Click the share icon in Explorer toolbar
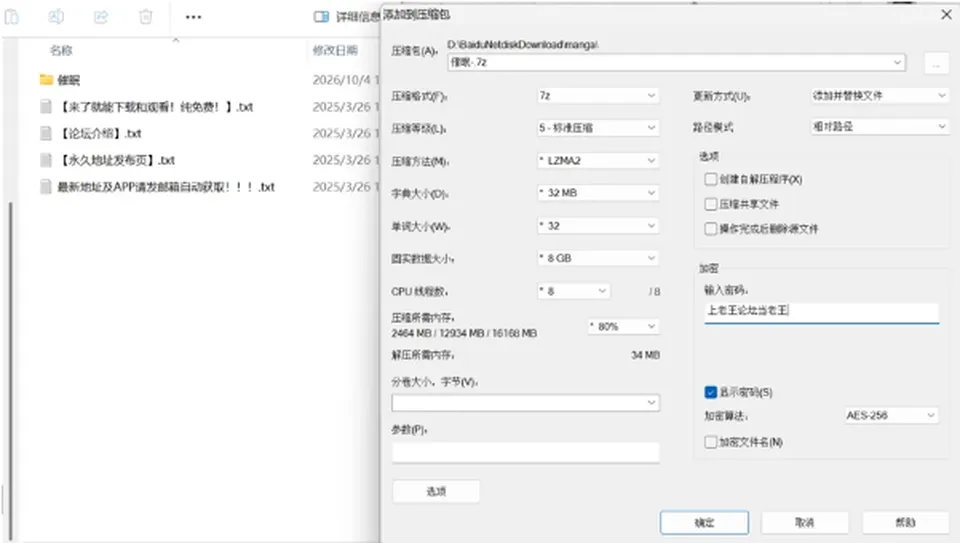This screenshot has height=543, width=960. click(101, 17)
